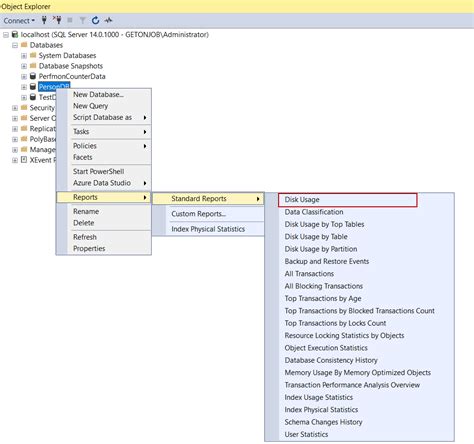Expand the Security folder node
This screenshot has width=474, height=444.
point(15,108)
